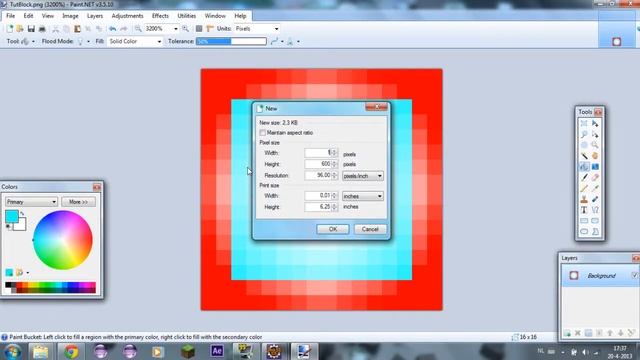Open the Adjustments menu
Image resolution: width=640 pixels, height=360 pixels.
(127, 16)
